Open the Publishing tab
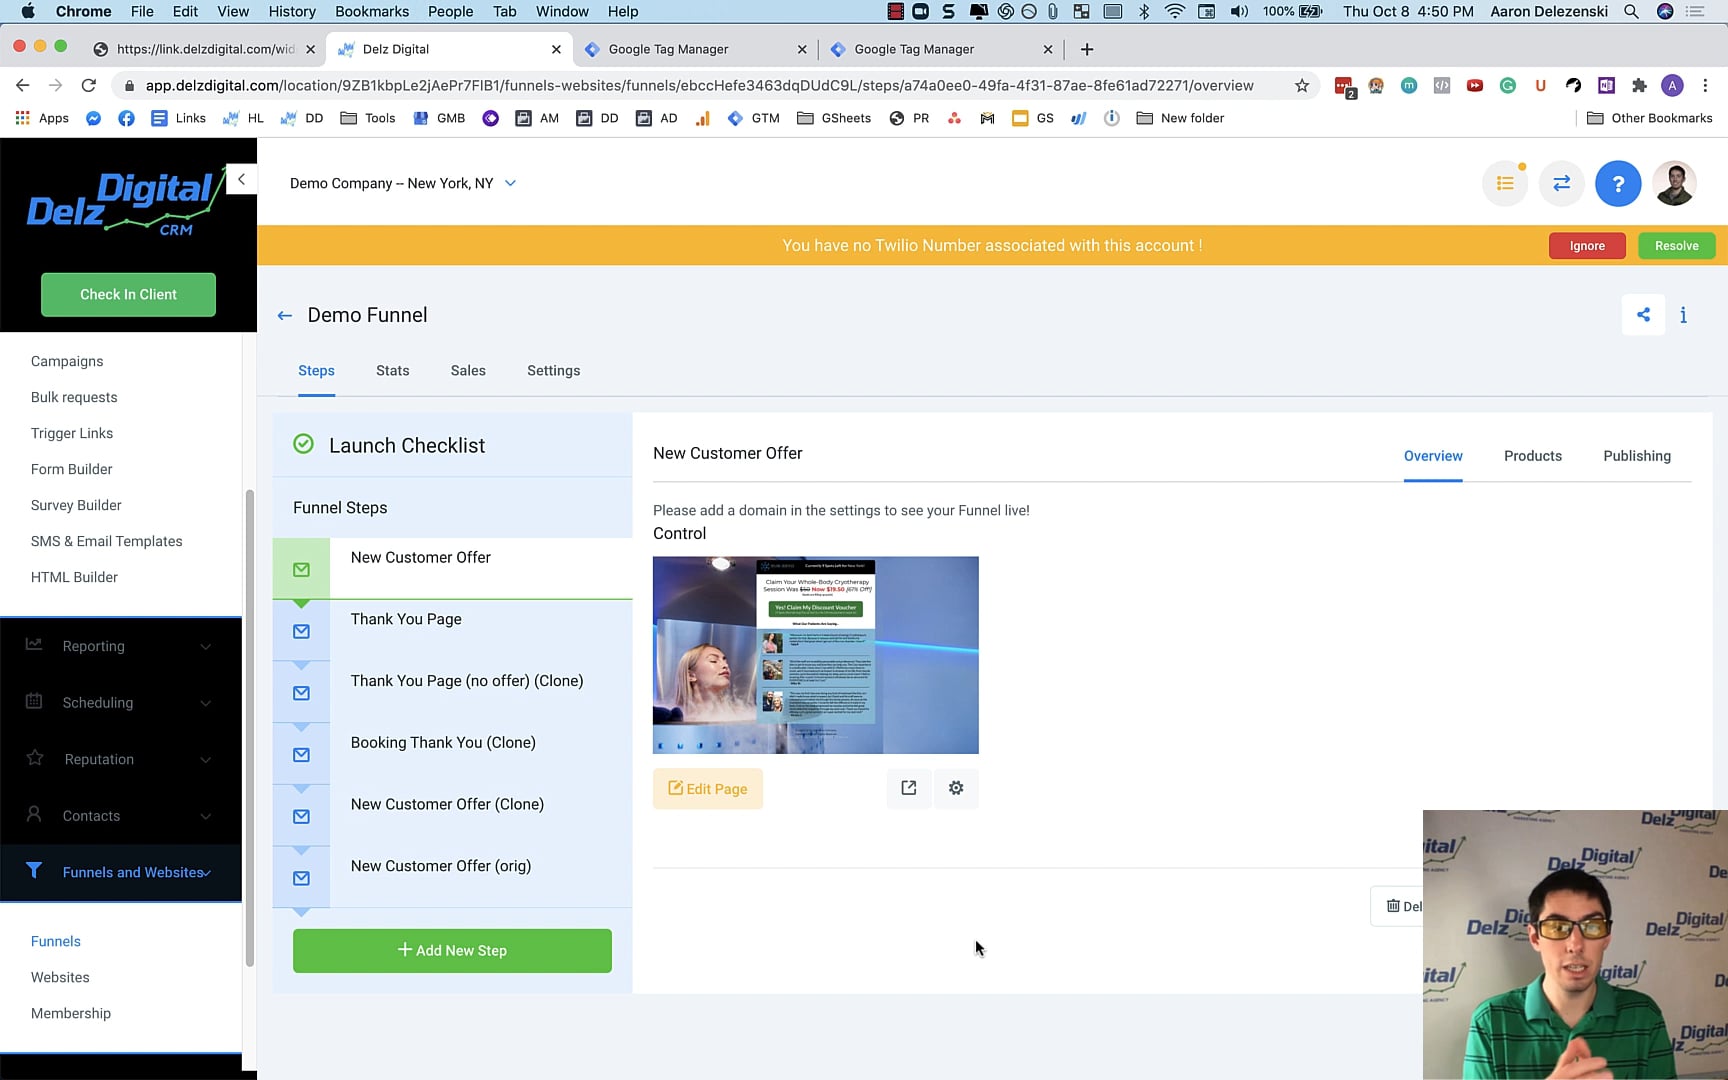This screenshot has width=1728, height=1080. [1637, 456]
